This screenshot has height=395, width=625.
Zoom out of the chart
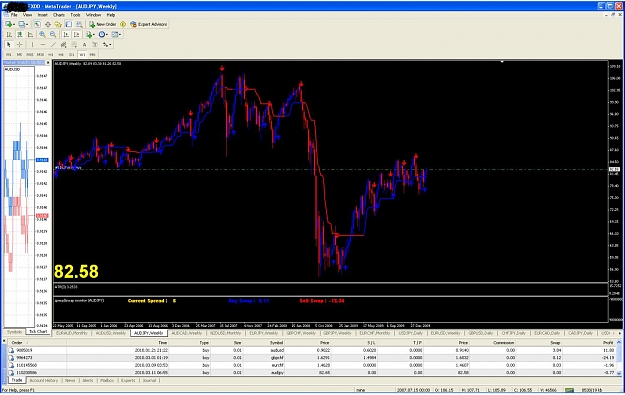[x=53, y=35]
